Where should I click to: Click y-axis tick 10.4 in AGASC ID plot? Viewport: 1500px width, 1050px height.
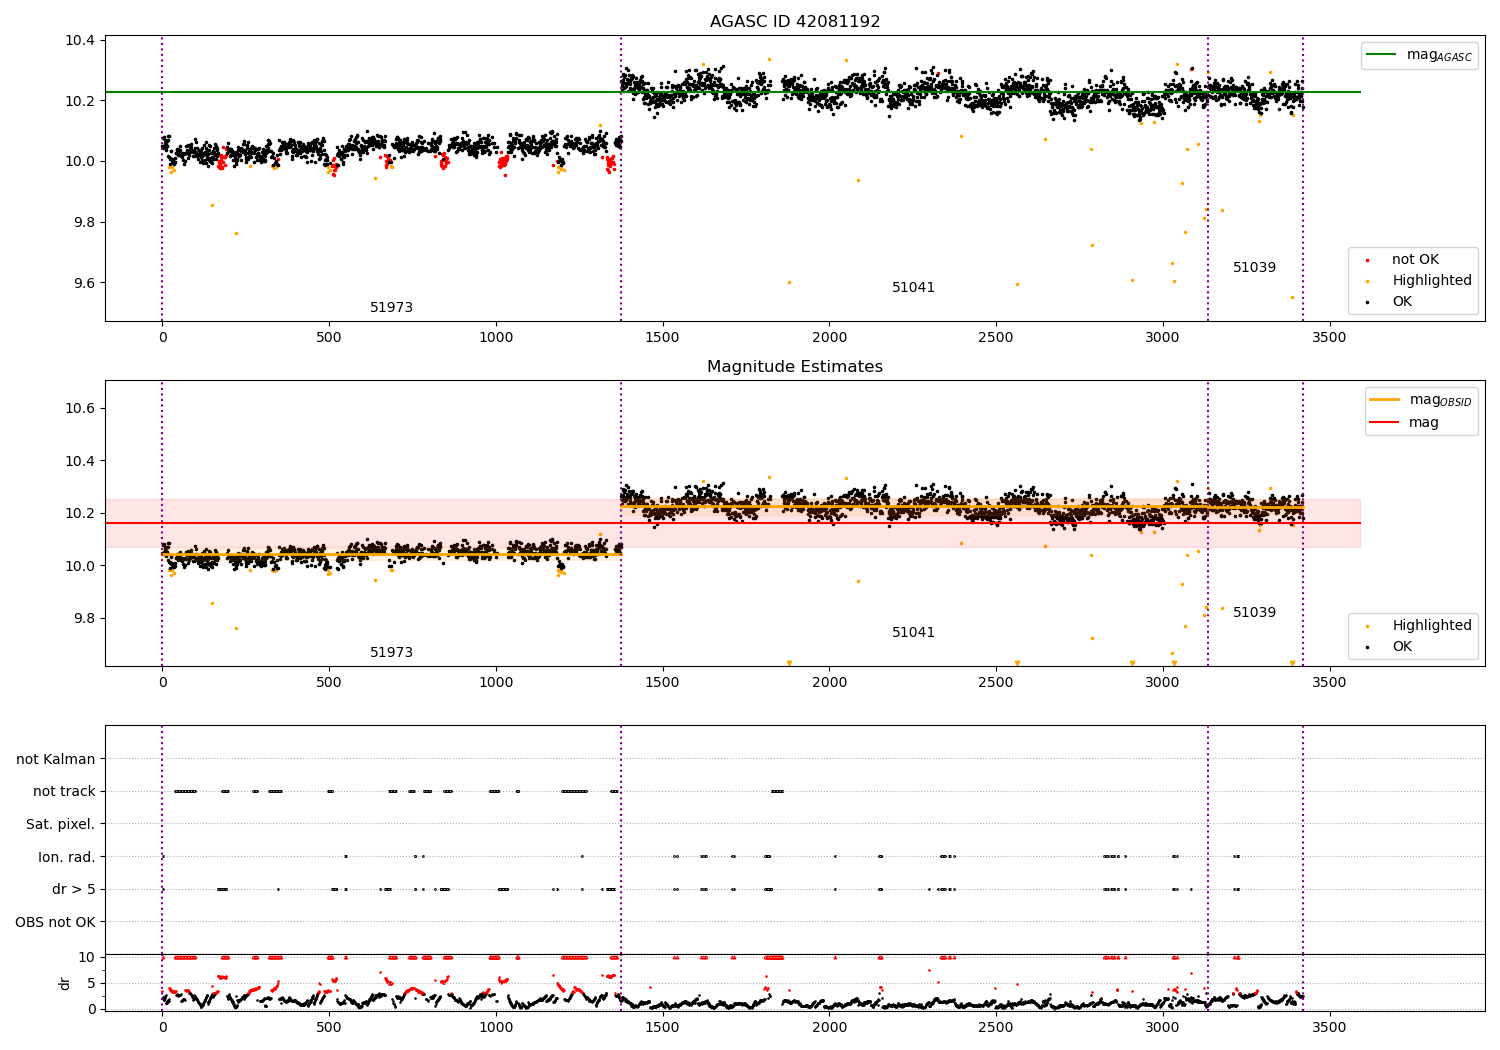(x=80, y=41)
